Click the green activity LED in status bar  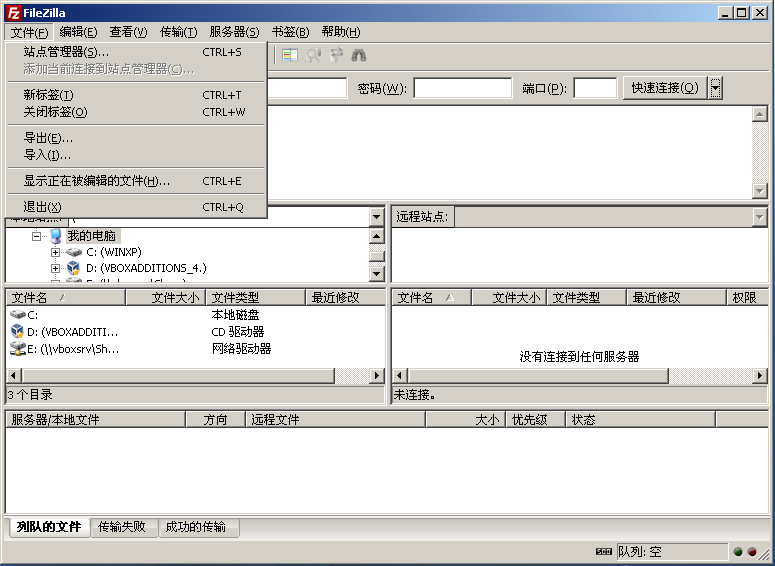(x=738, y=551)
